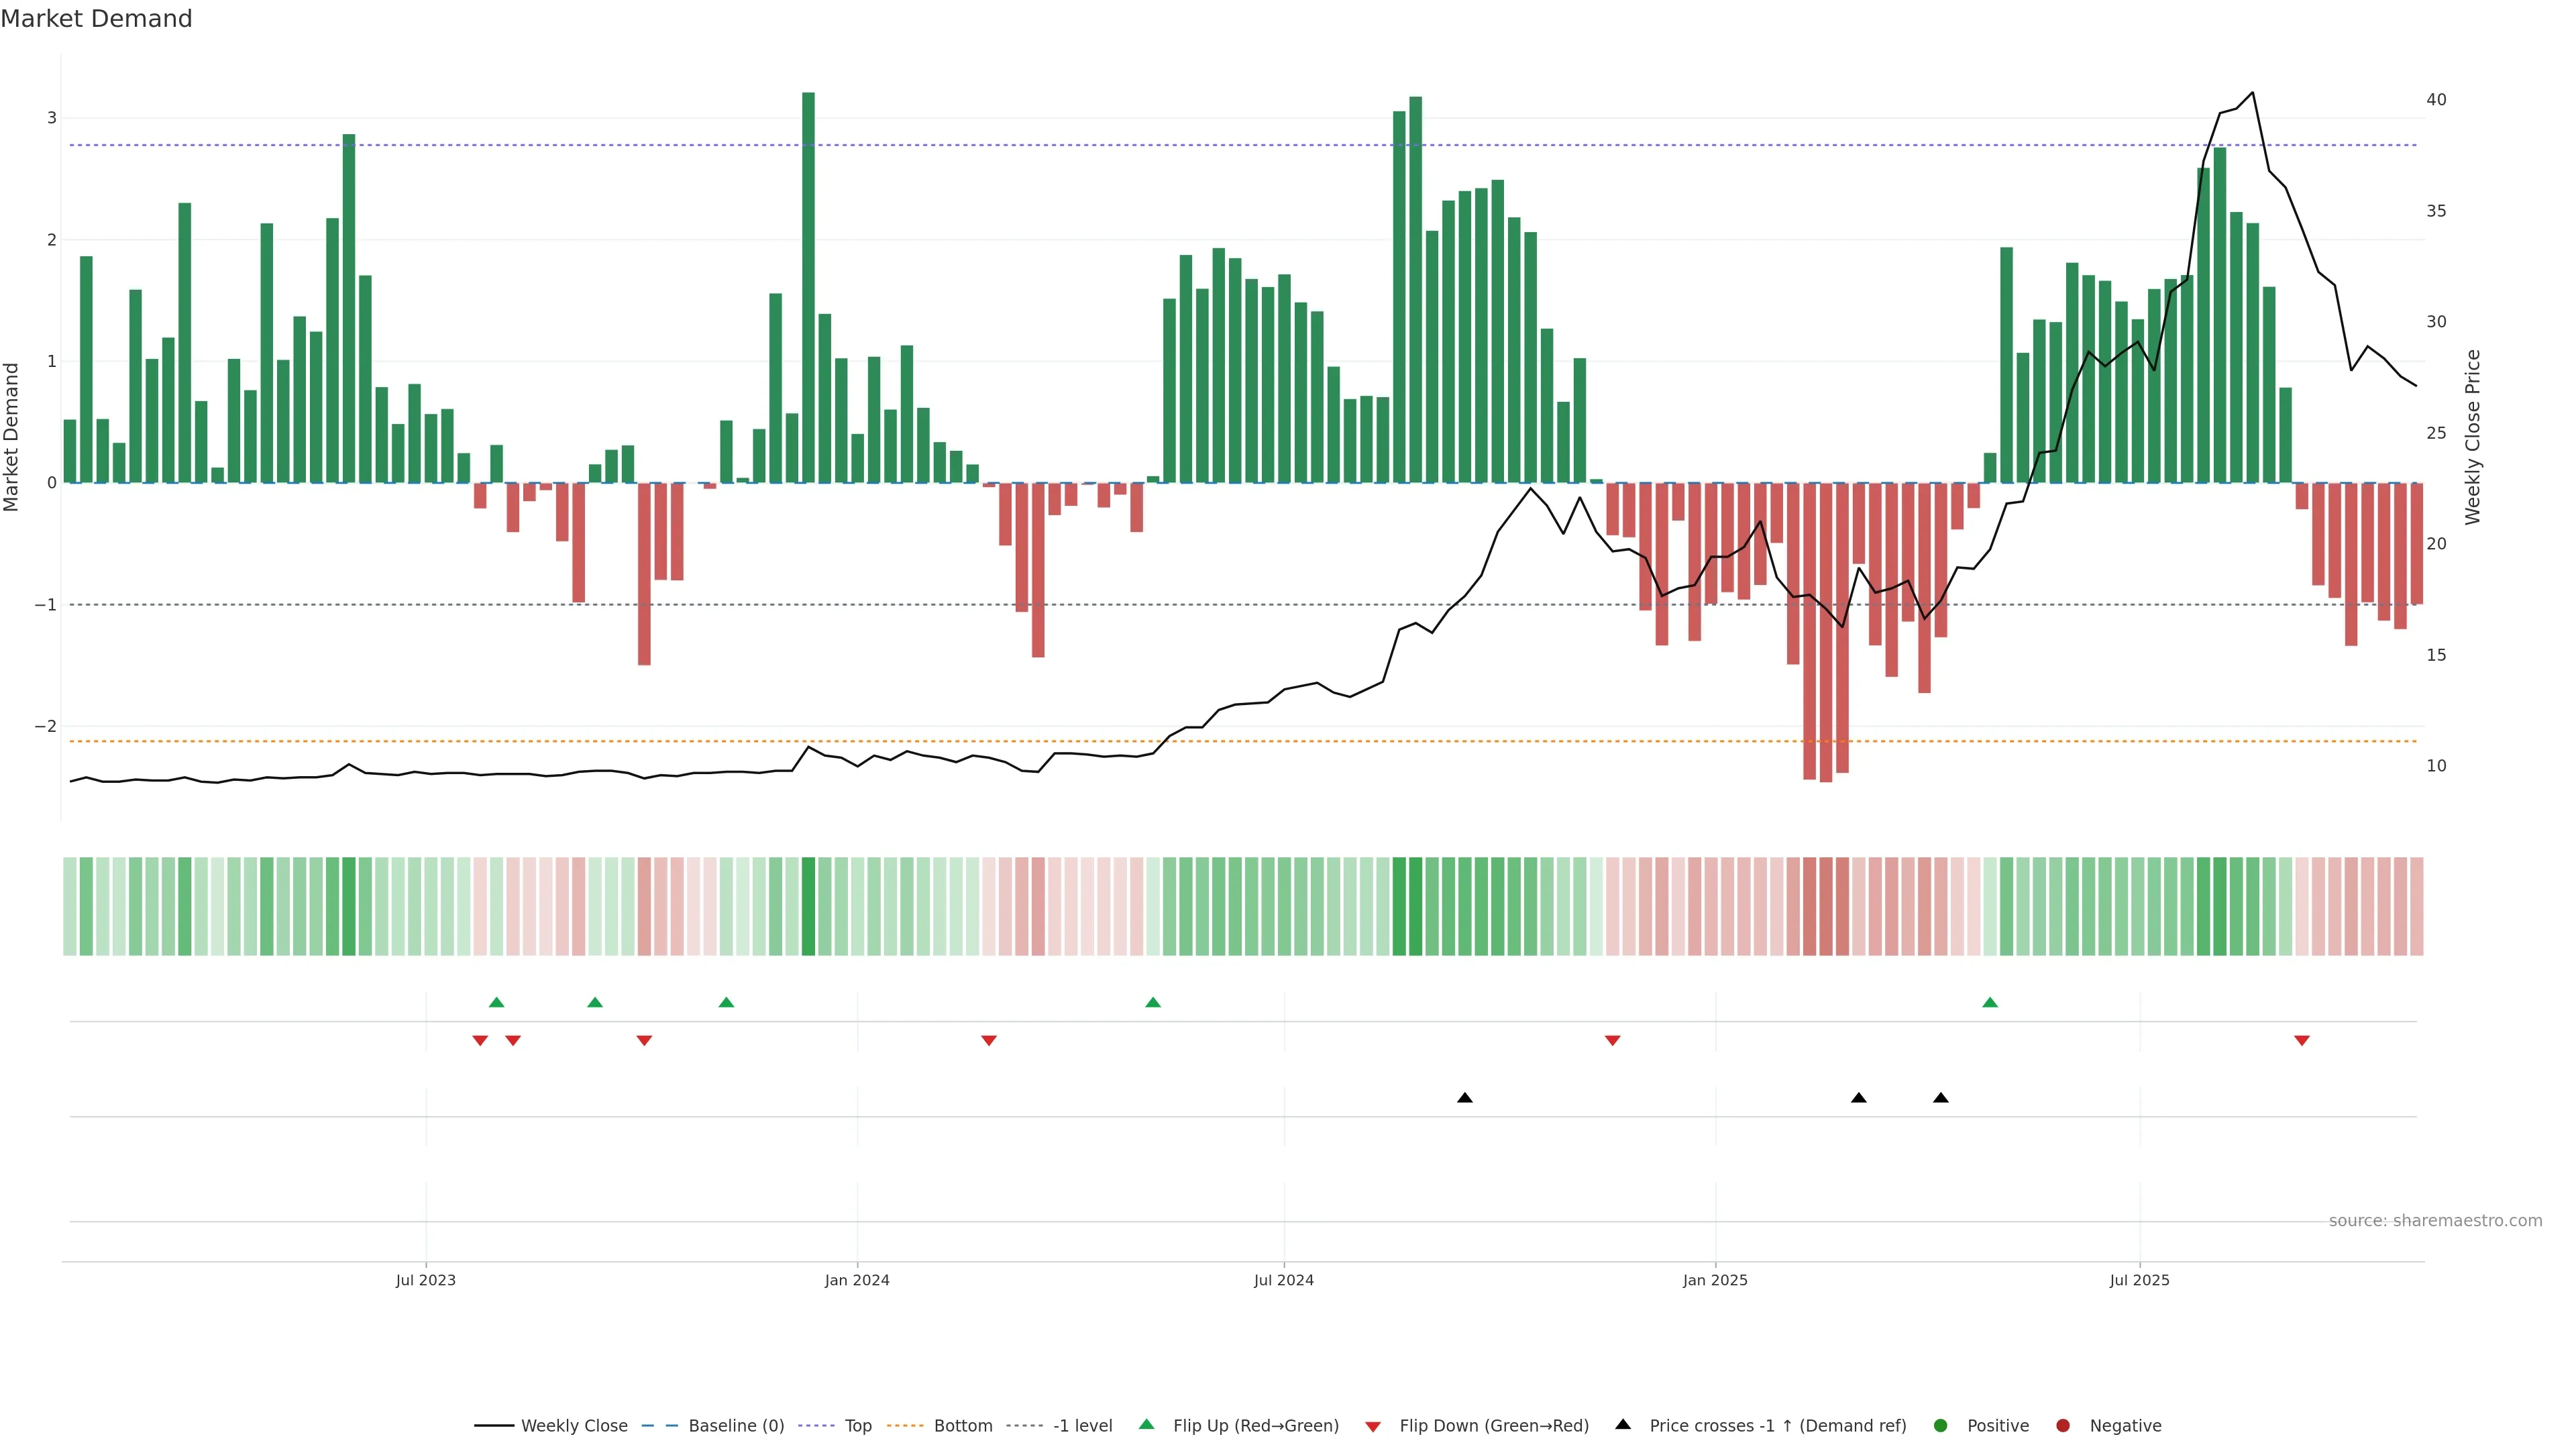Image resolution: width=2576 pixels, height=1449 pixels.
Task: Click the Weekly Close Price axis title
Action: [2473, 437]
